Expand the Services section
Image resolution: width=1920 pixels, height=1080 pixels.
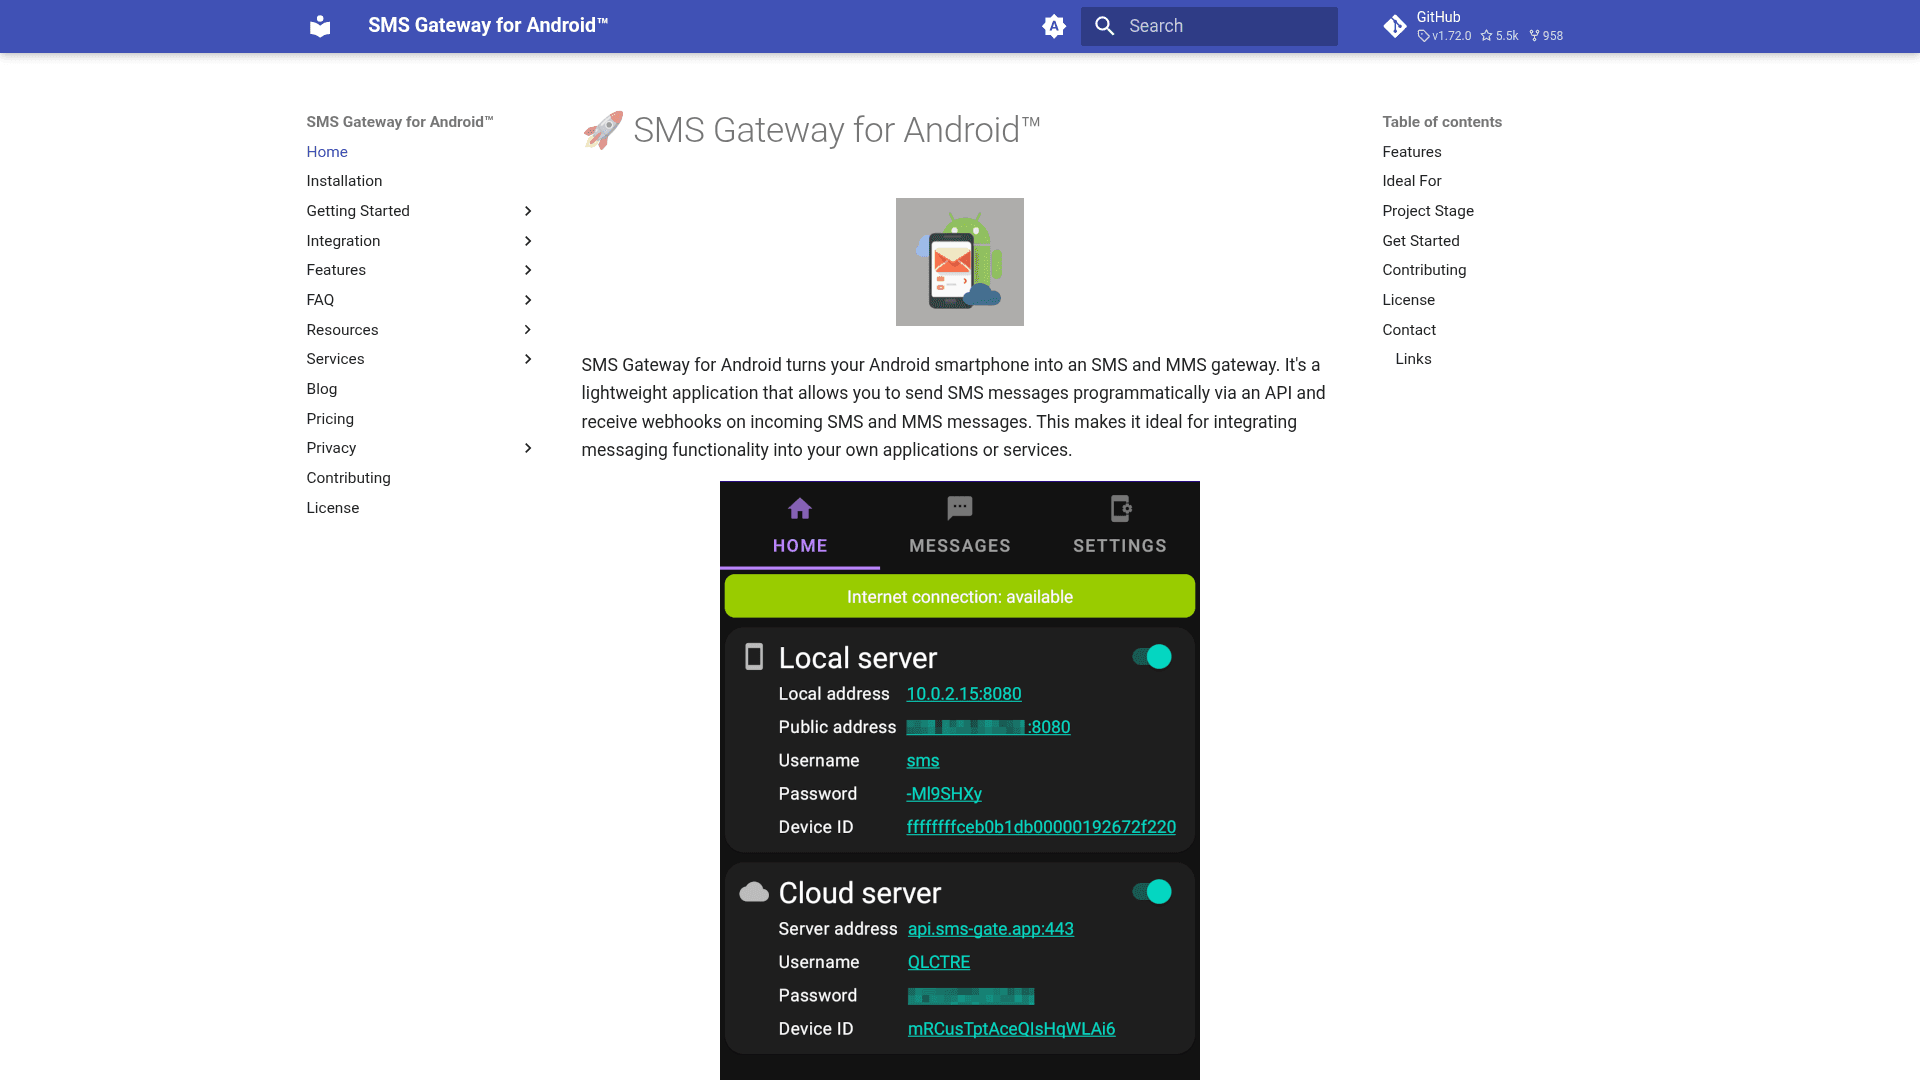pos(528,359)
